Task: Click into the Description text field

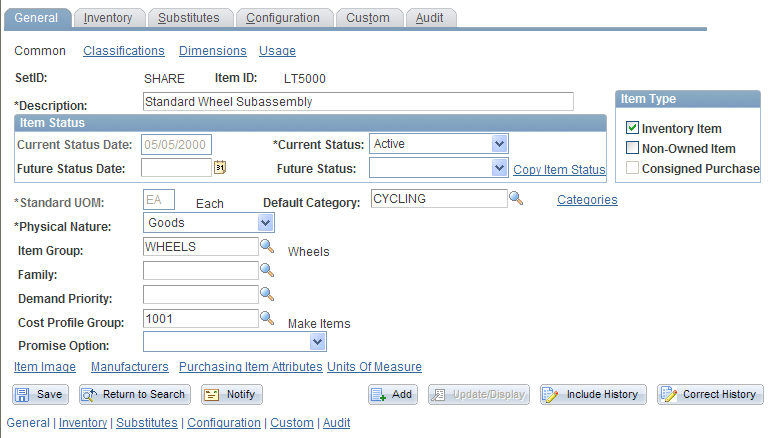Action: click(358, 102)
